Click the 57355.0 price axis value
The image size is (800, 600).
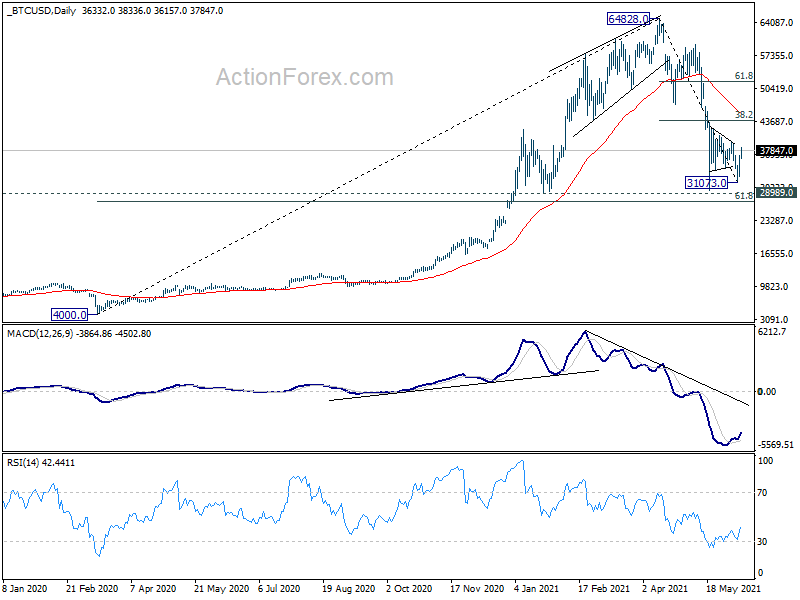click(777, 56)
